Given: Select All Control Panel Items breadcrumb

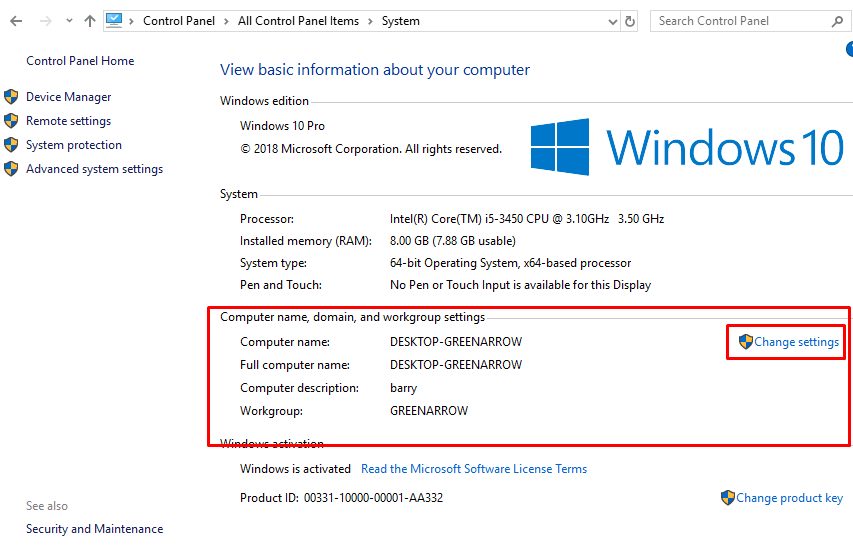Looking at the screenshot, I should coord(298,21).
